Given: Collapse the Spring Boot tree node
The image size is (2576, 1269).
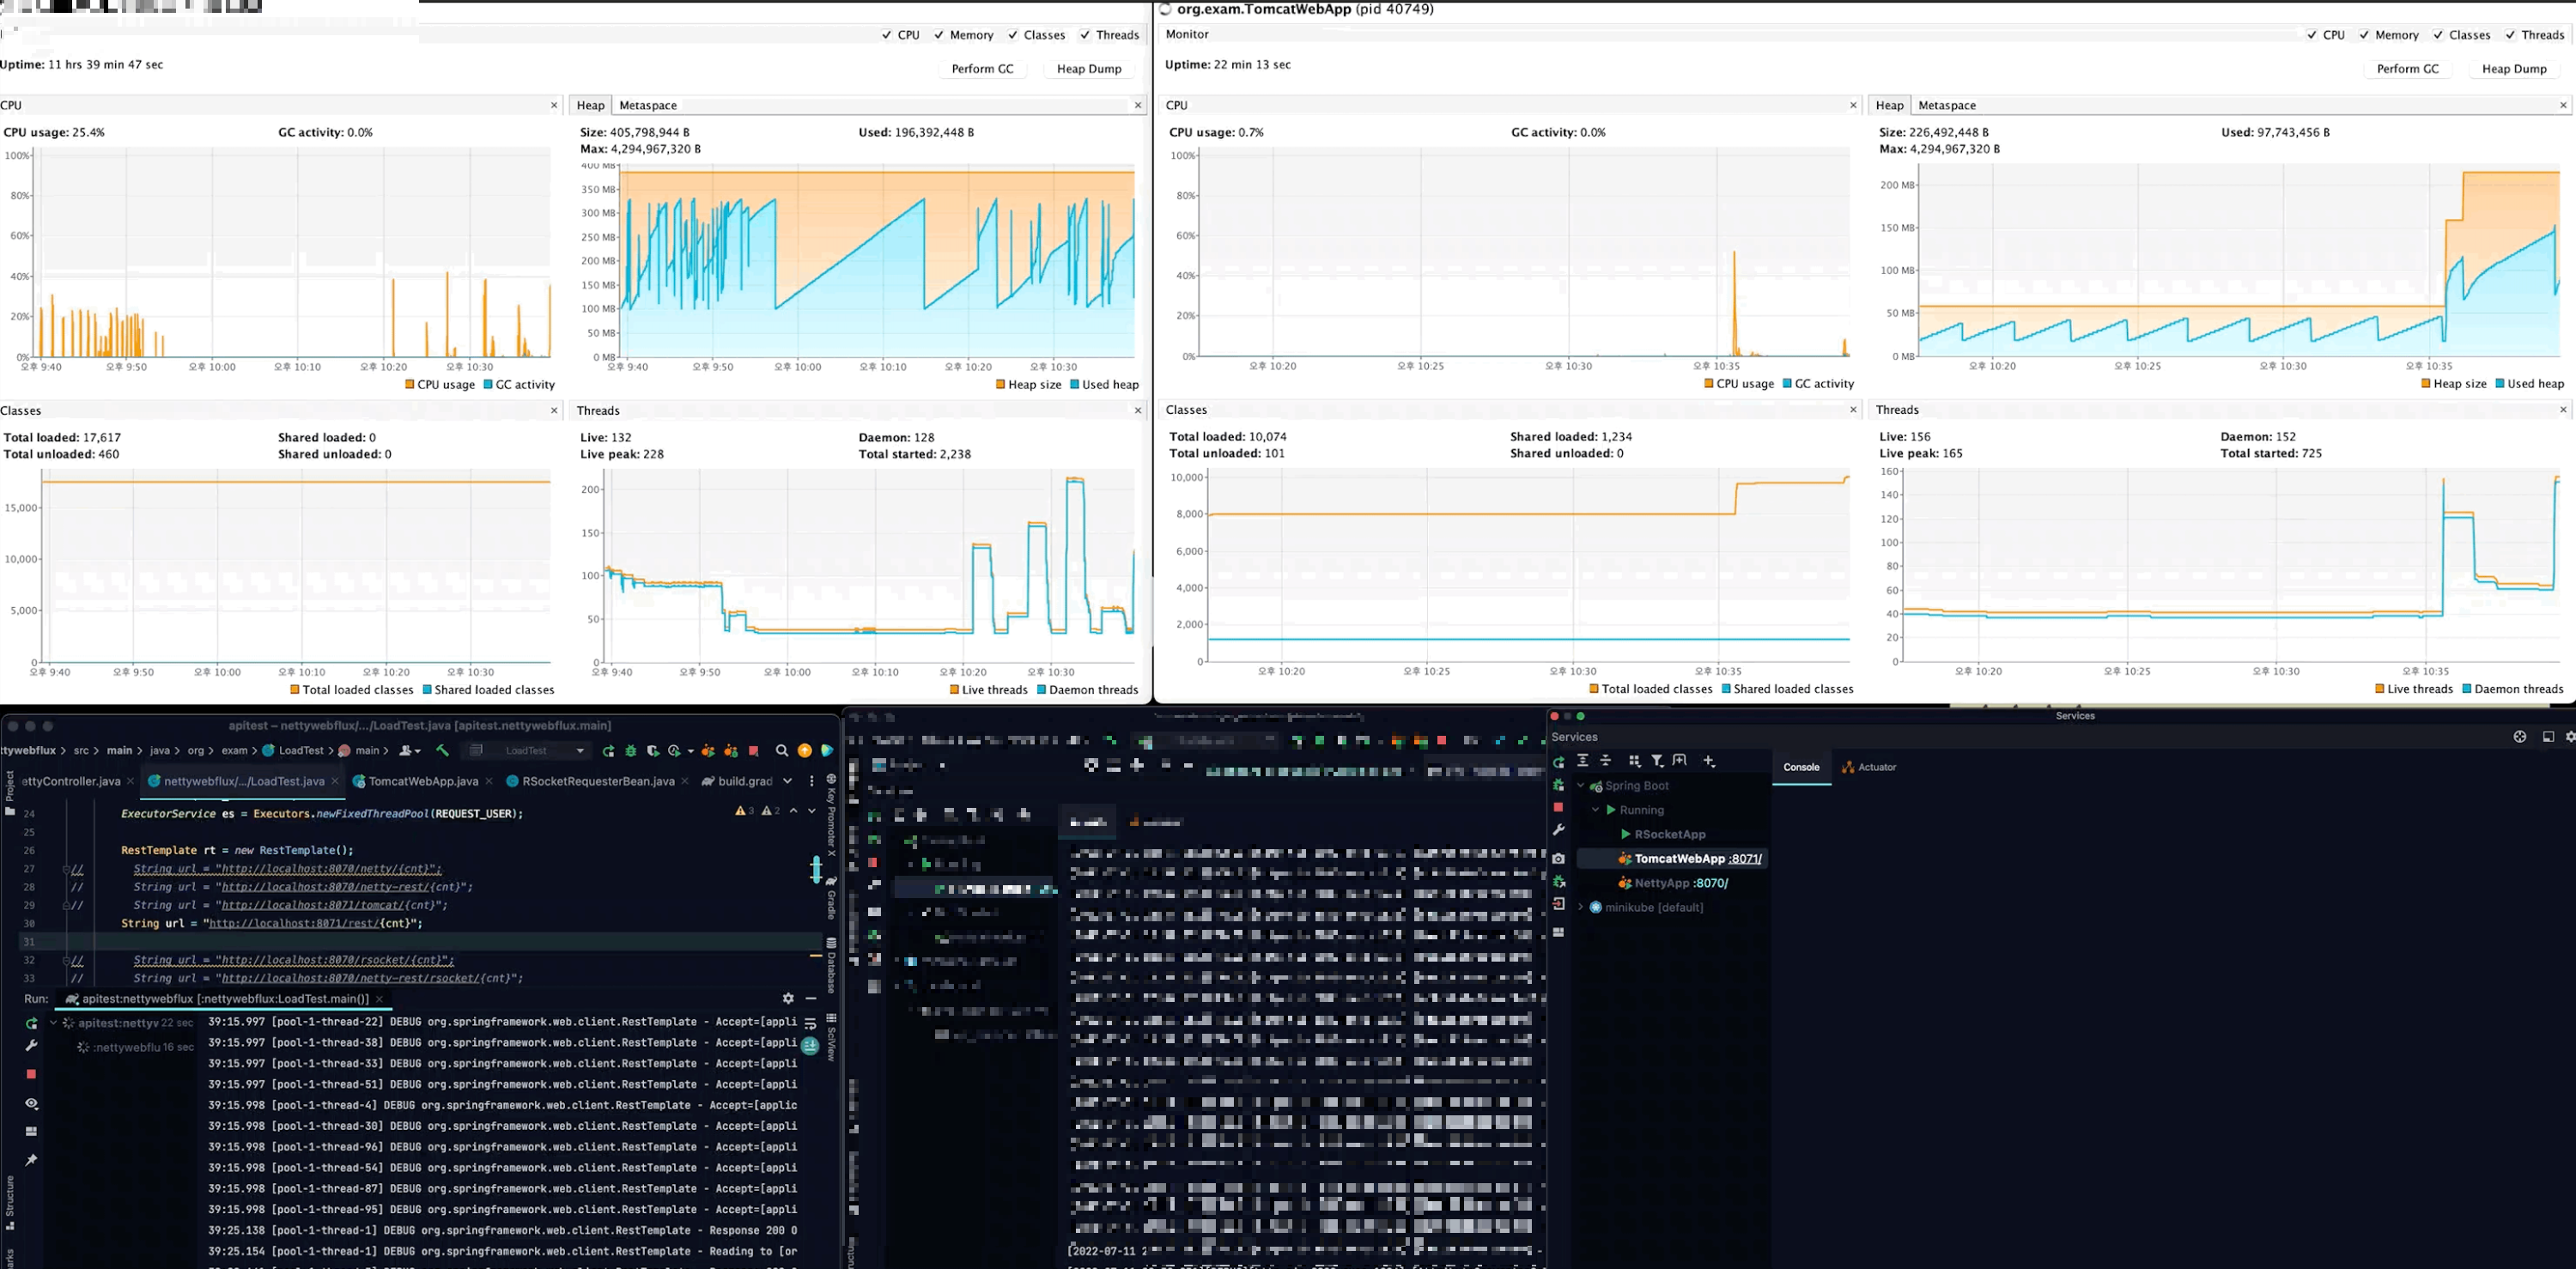Looking at the screenshot, I should coord(1581,786).
